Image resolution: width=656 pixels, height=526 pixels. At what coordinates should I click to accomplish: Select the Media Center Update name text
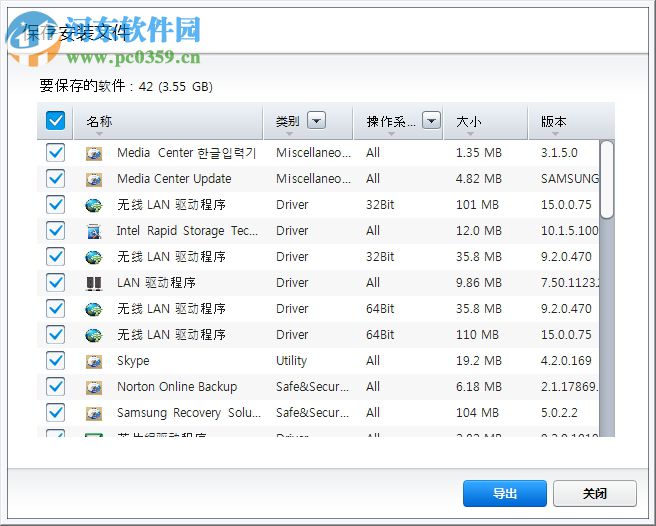(x=174, y=179)
